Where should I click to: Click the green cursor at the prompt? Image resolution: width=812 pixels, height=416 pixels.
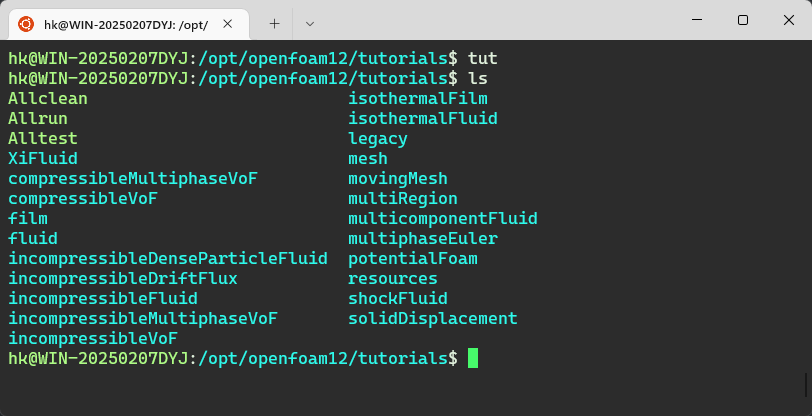click(x=473, y=358)
